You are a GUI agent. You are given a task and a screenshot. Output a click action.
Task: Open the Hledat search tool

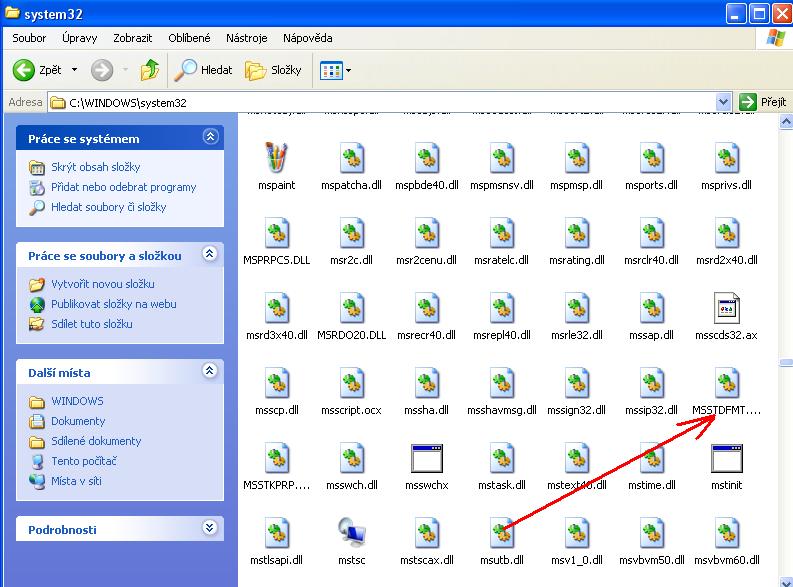coord(203,70)
